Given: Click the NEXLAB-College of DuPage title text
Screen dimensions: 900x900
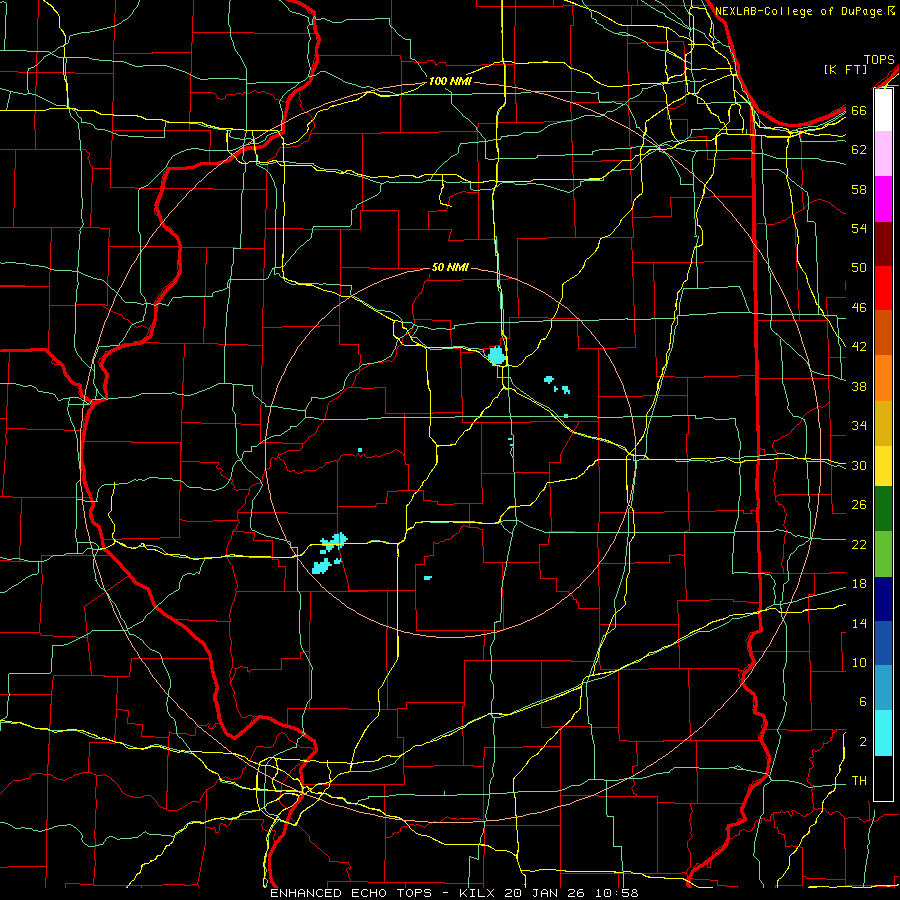Looking at the screenshot, I should coord(798,11).
